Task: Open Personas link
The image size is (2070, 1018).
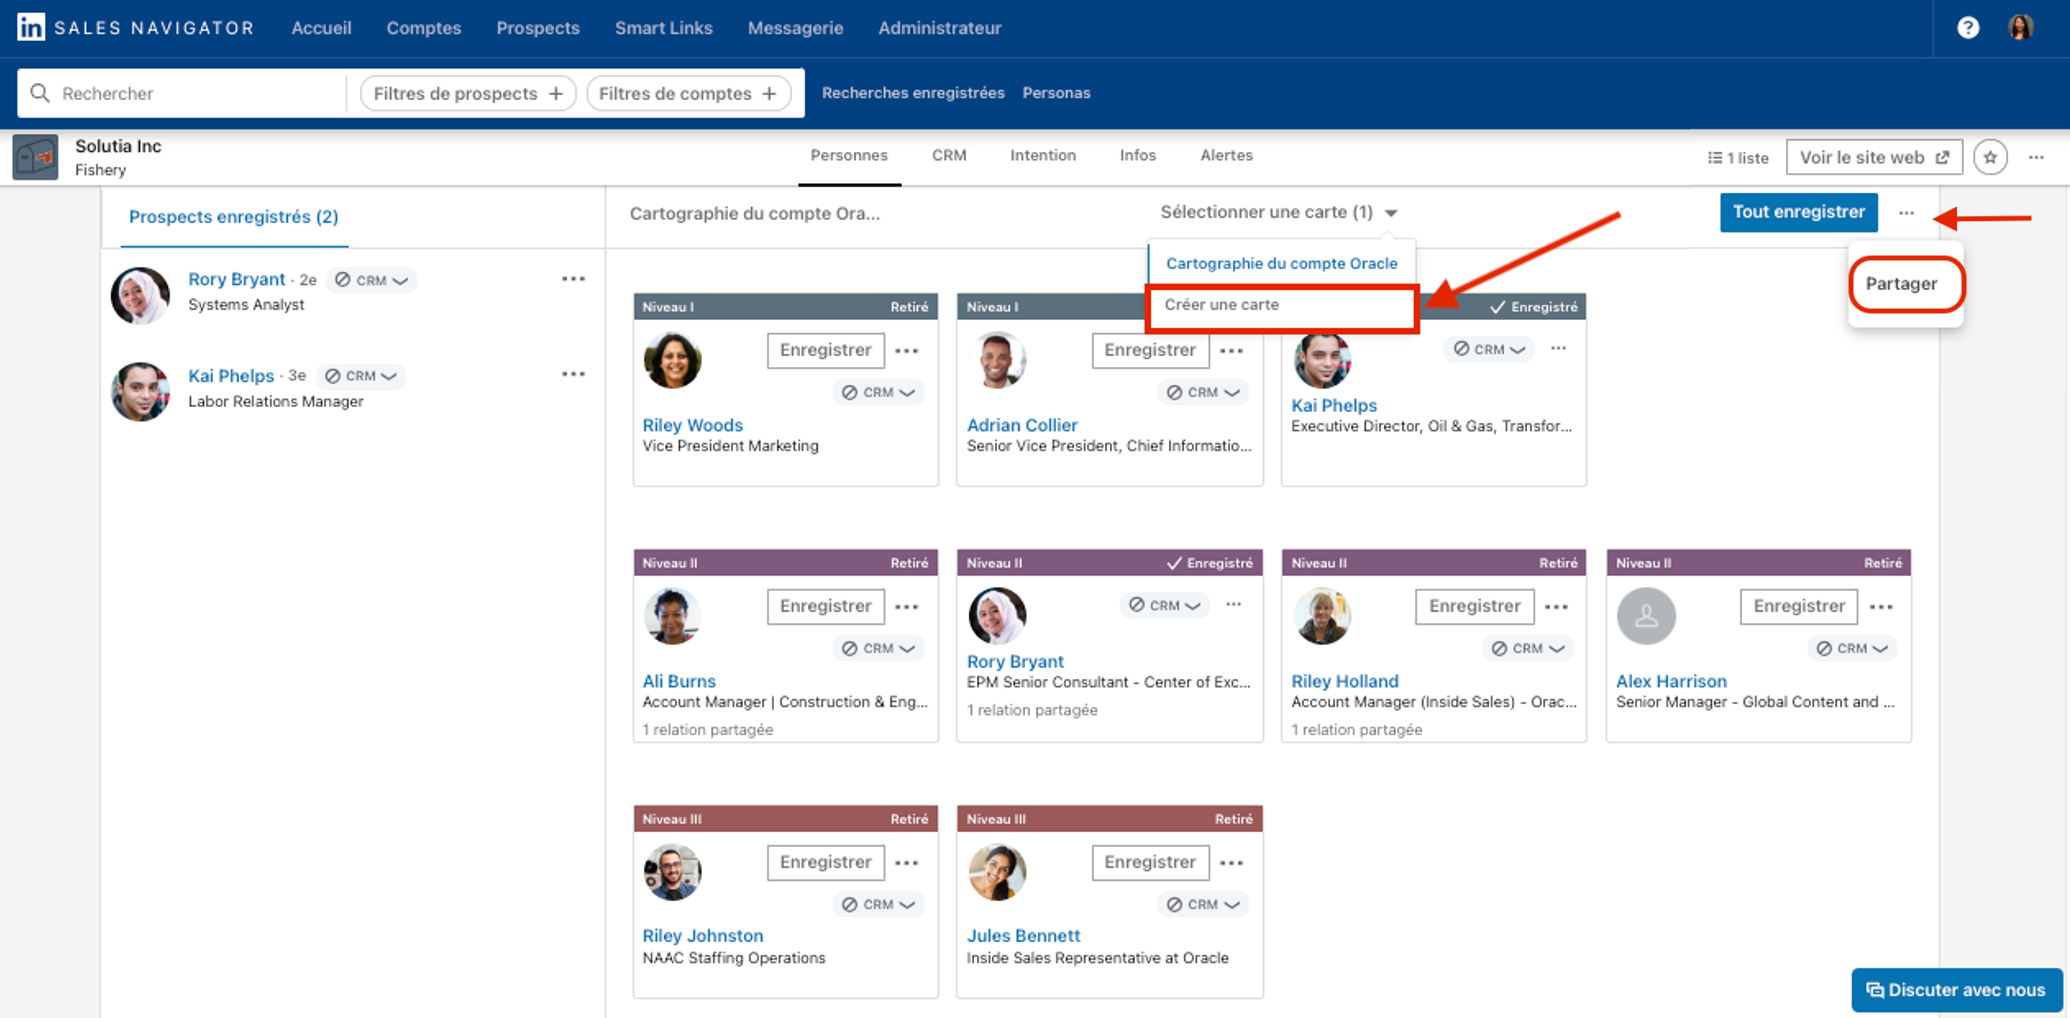Action: coord(1056,93)
